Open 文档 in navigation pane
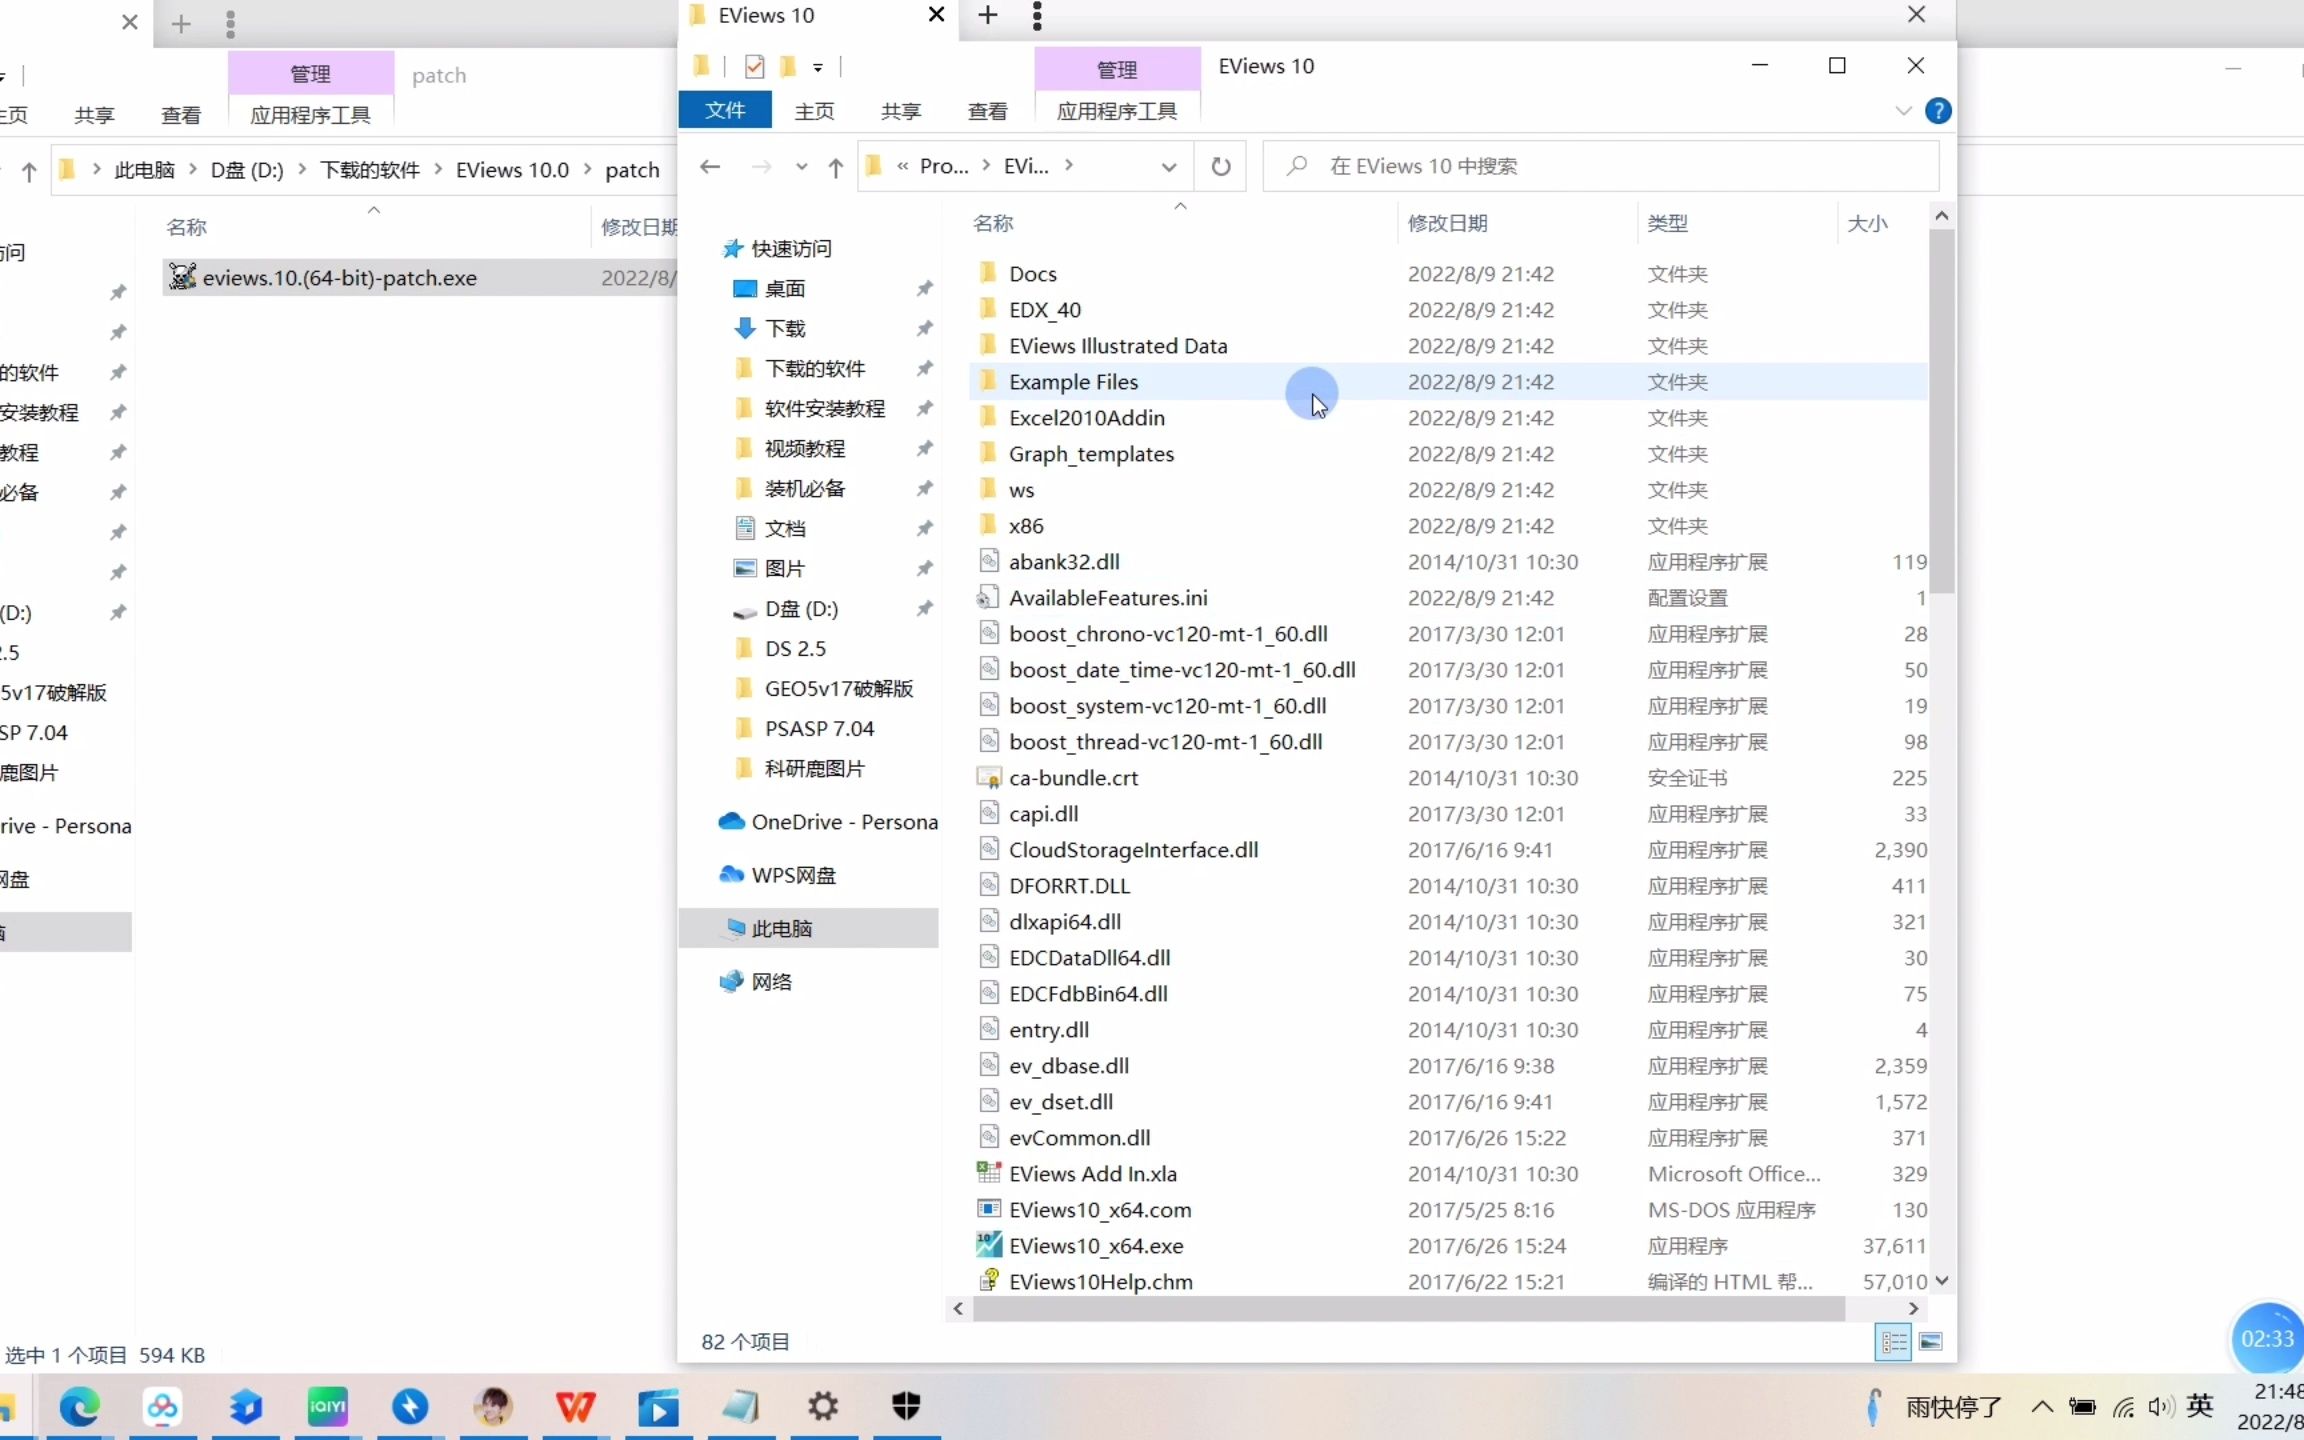 [x=785, y=529]
